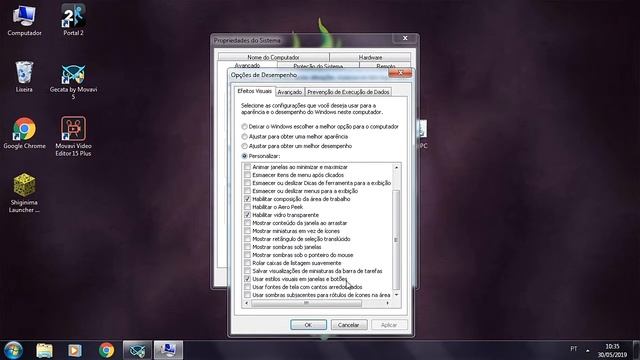Viewport: 640px width, 360px height.
Task: Click the list's scroll up arrow
Action: pyautogui.click(x=396, y=167)
